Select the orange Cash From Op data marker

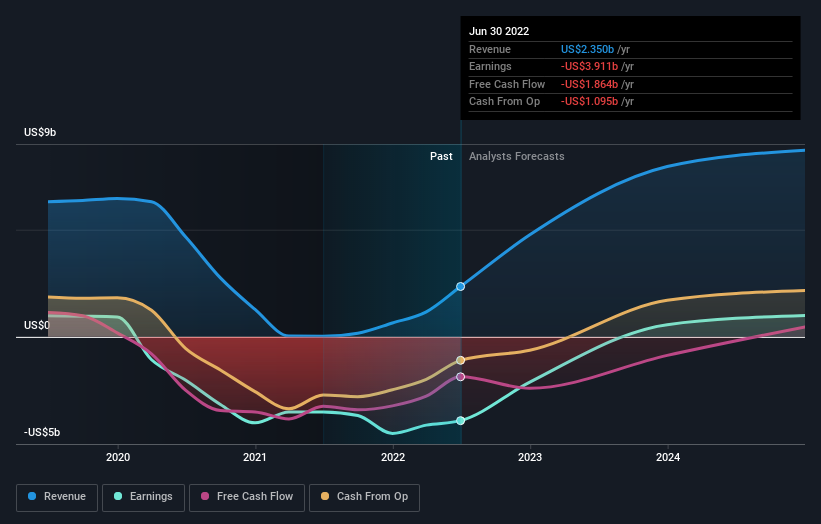[x=461, y=360]
